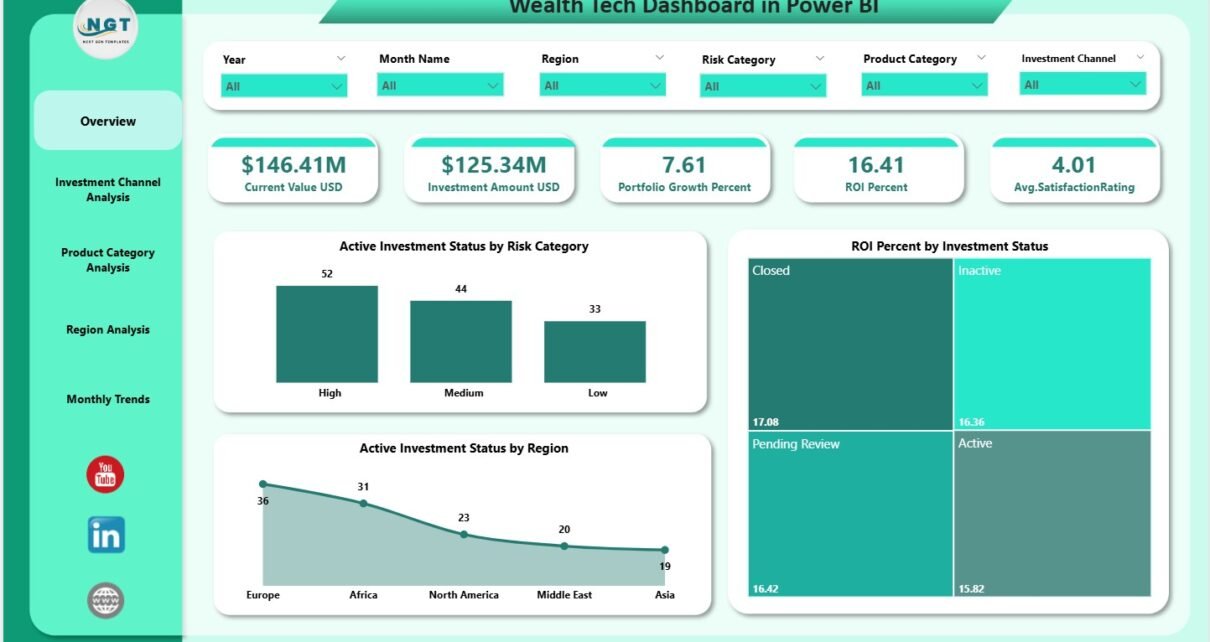Switch to the Overview page
1210x642 pixels.
(108, 121)
